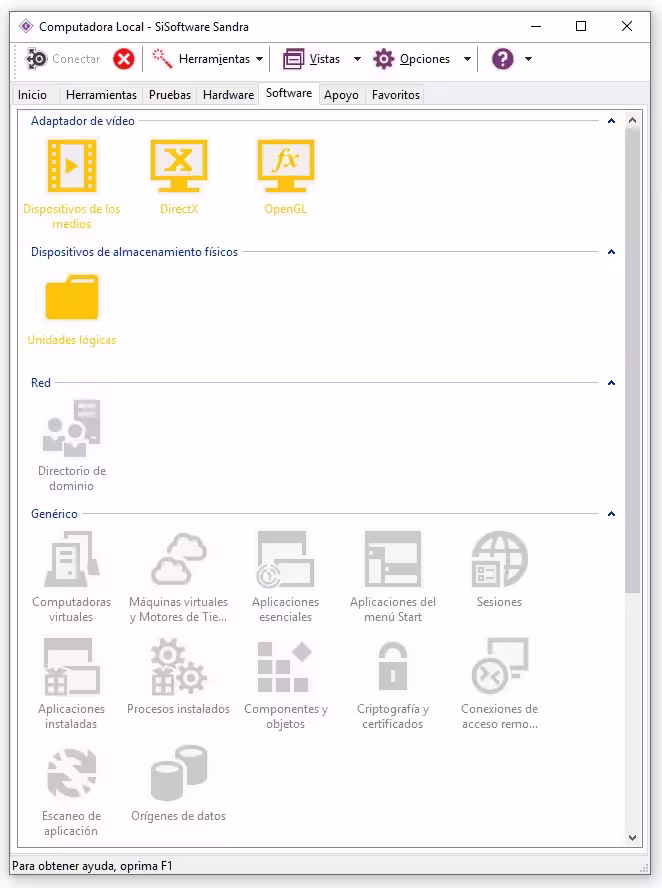662x888 pixels.
Task: Open Aplicaciones del menú Start icon
Action: tap(393, 559)
